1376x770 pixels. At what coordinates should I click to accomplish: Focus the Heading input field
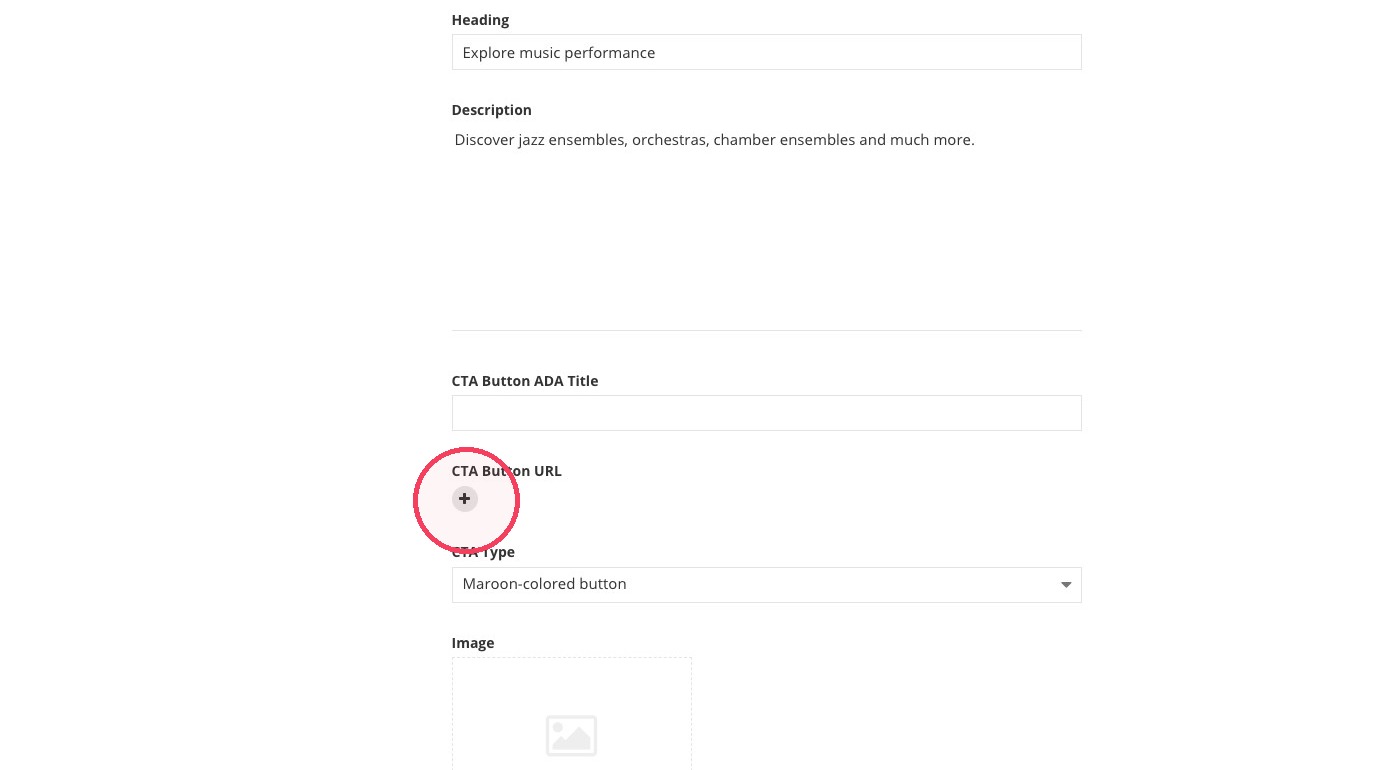(766, 52)
